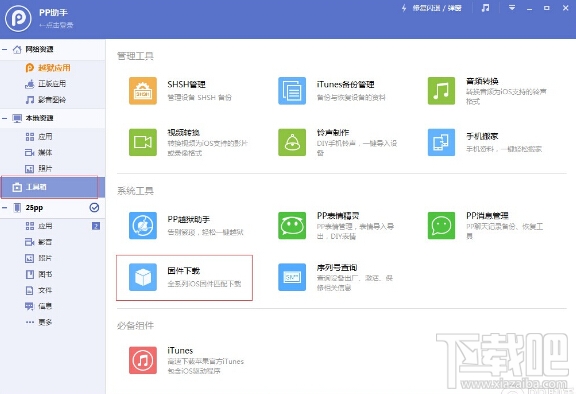
Task: Open 信息 under the 25pp device
Action: [39, 306]
